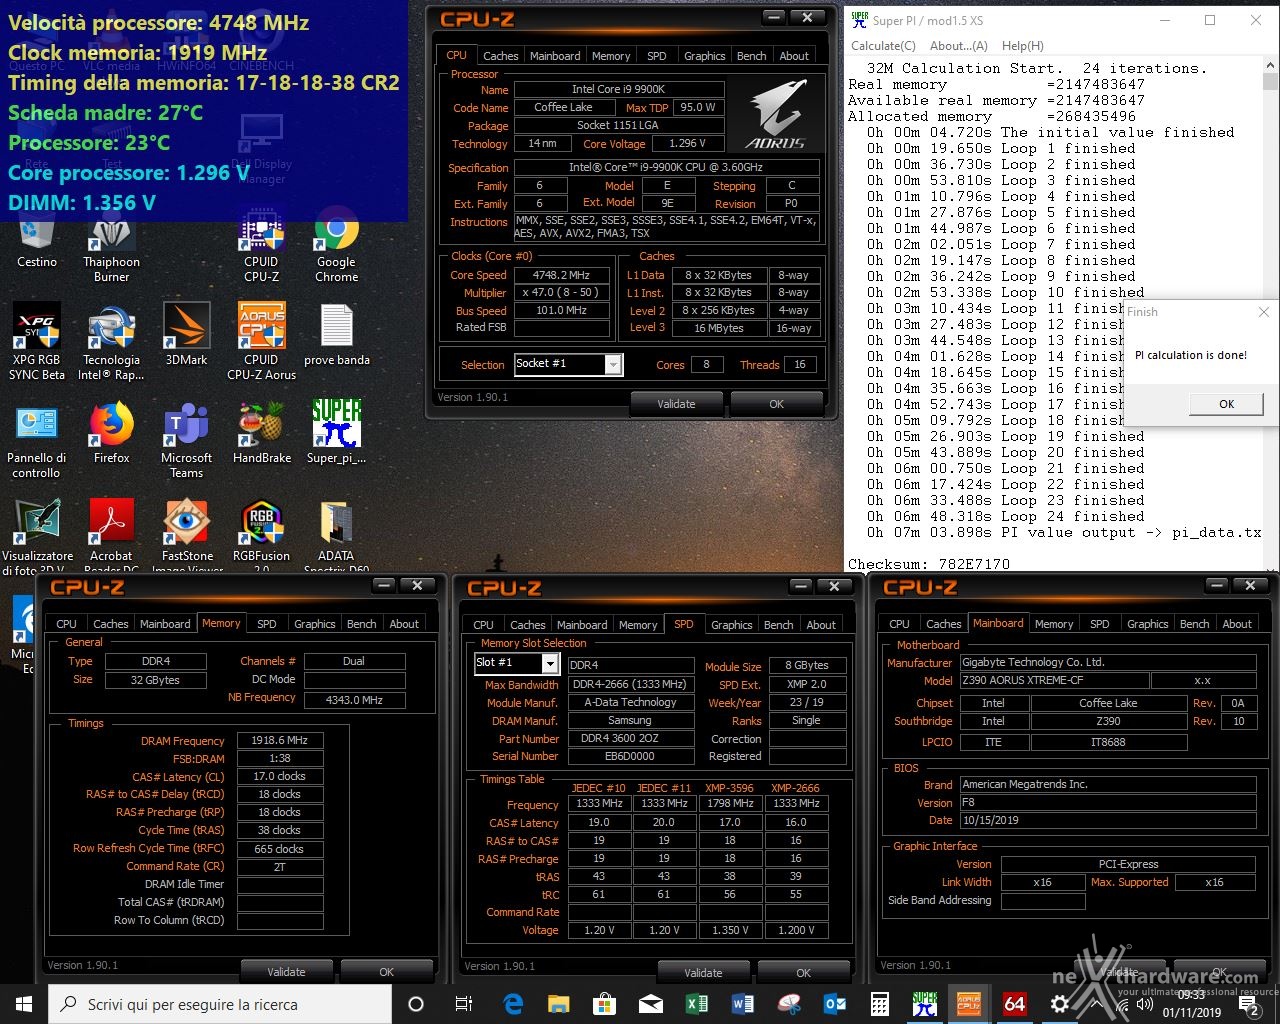Open Acrobat Reader DC desktop icon
The height and width of the screenshot is (1024, 1280).
point(111,535)
